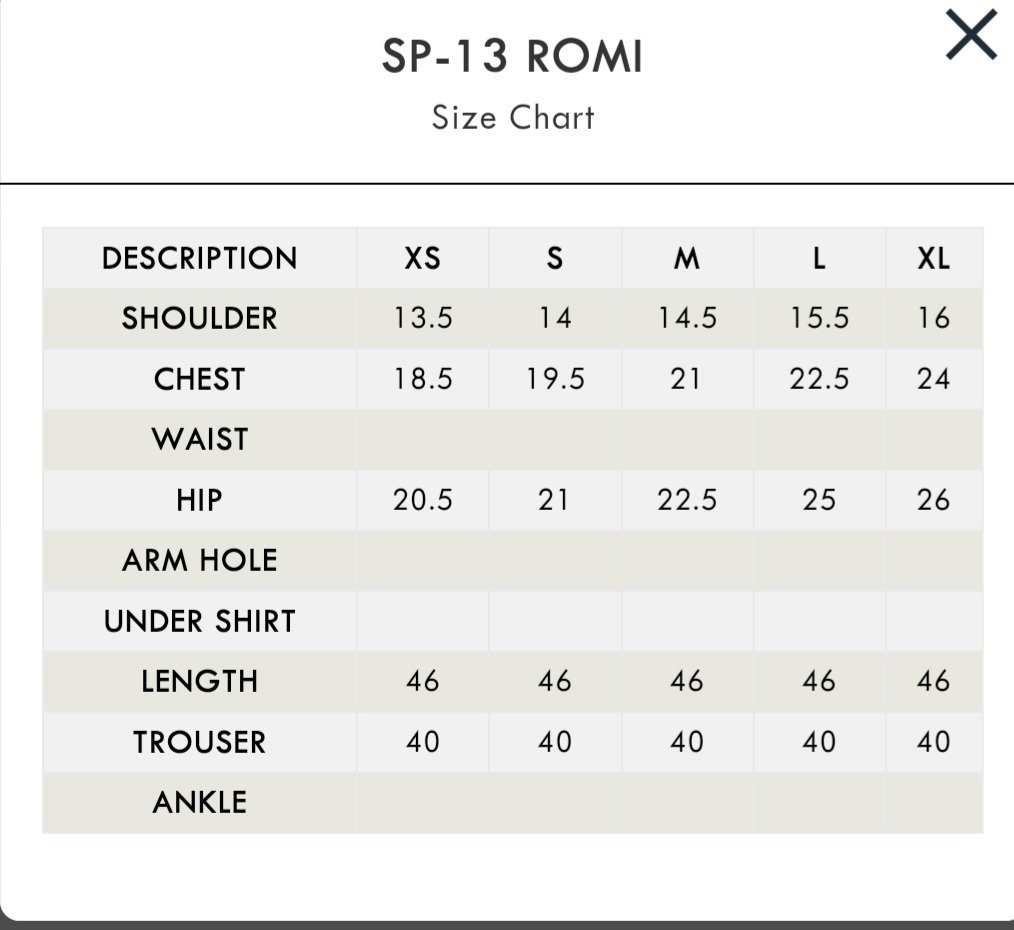Image resolution: width=1014 pixels, height=930 pixels.
Task: Click the ARM HOLE row label
Action: coord(200,560)
